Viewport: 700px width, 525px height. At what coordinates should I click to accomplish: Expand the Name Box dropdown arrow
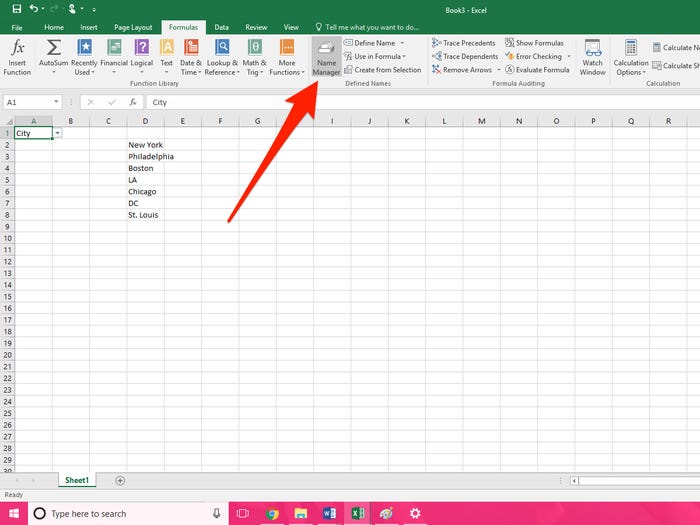(x=56, y=102)
